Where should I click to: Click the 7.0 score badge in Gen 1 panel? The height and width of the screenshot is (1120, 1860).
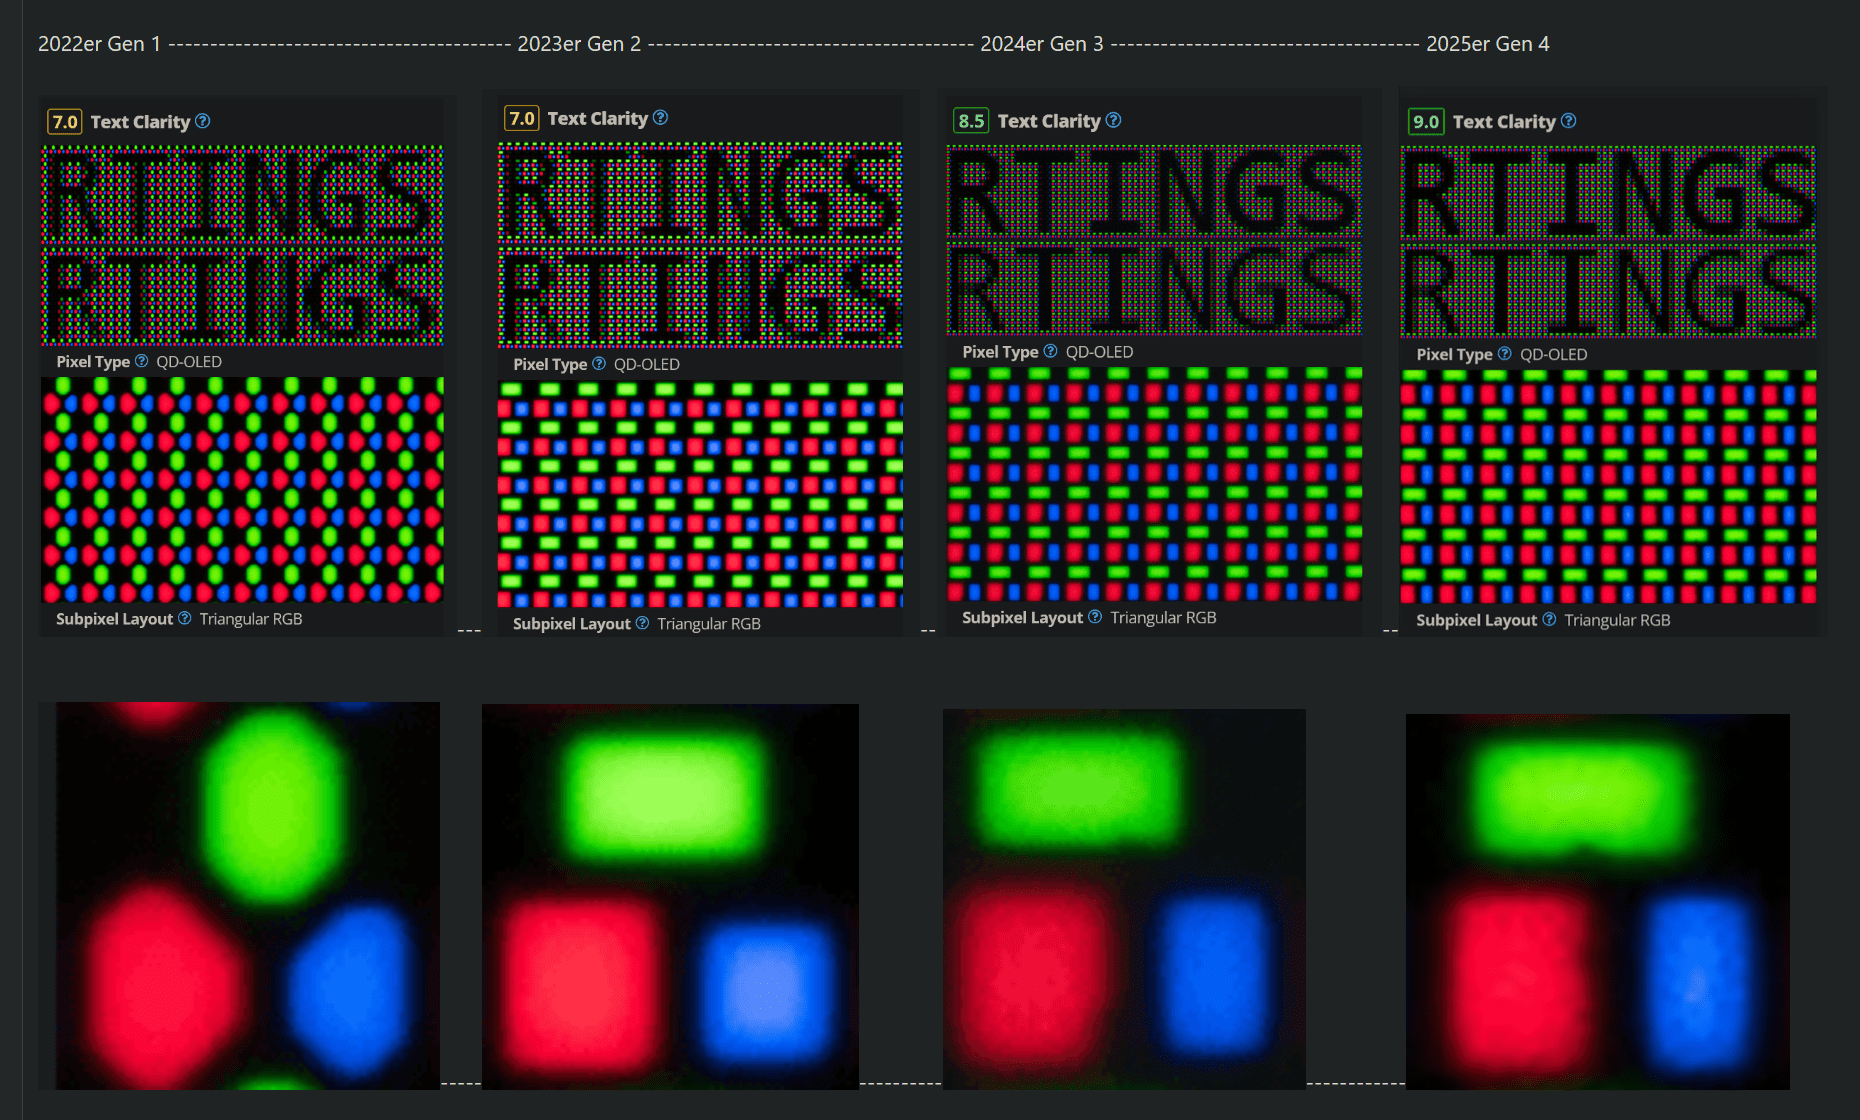click(x=65, y=122)
